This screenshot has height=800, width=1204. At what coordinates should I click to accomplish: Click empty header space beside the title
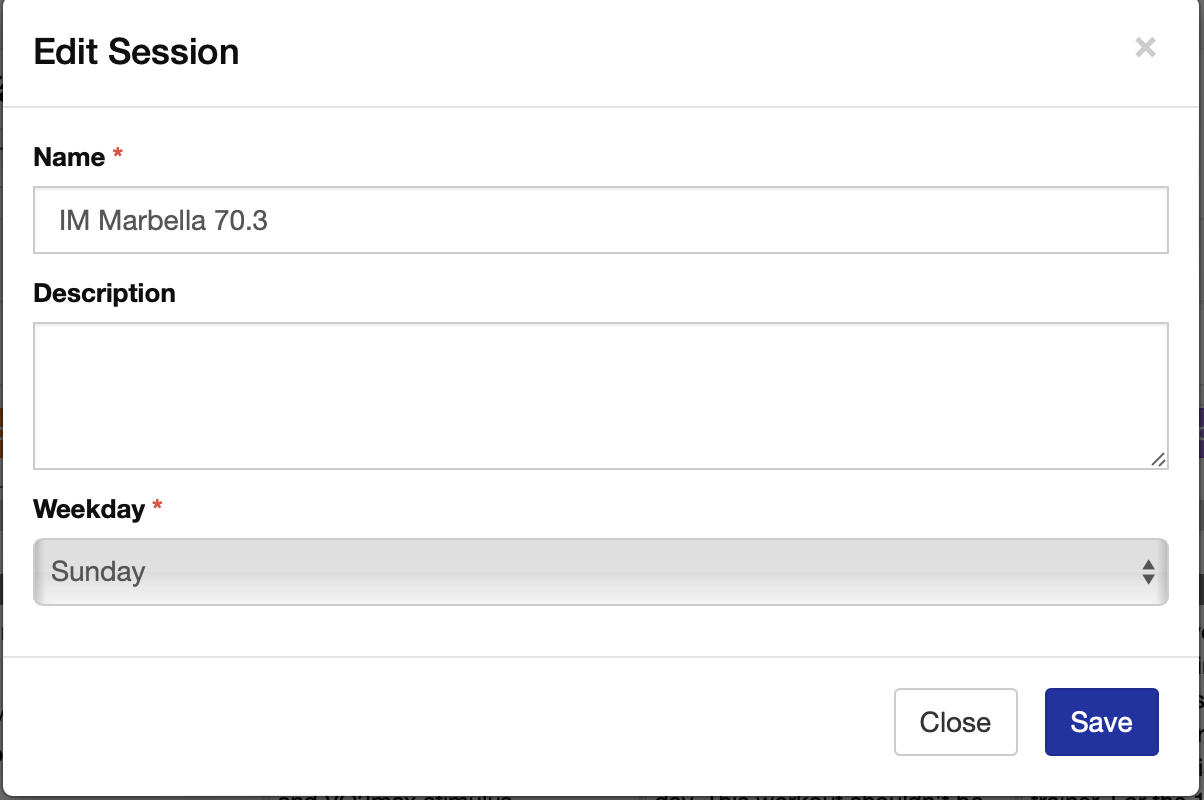(x=680, y=52)
